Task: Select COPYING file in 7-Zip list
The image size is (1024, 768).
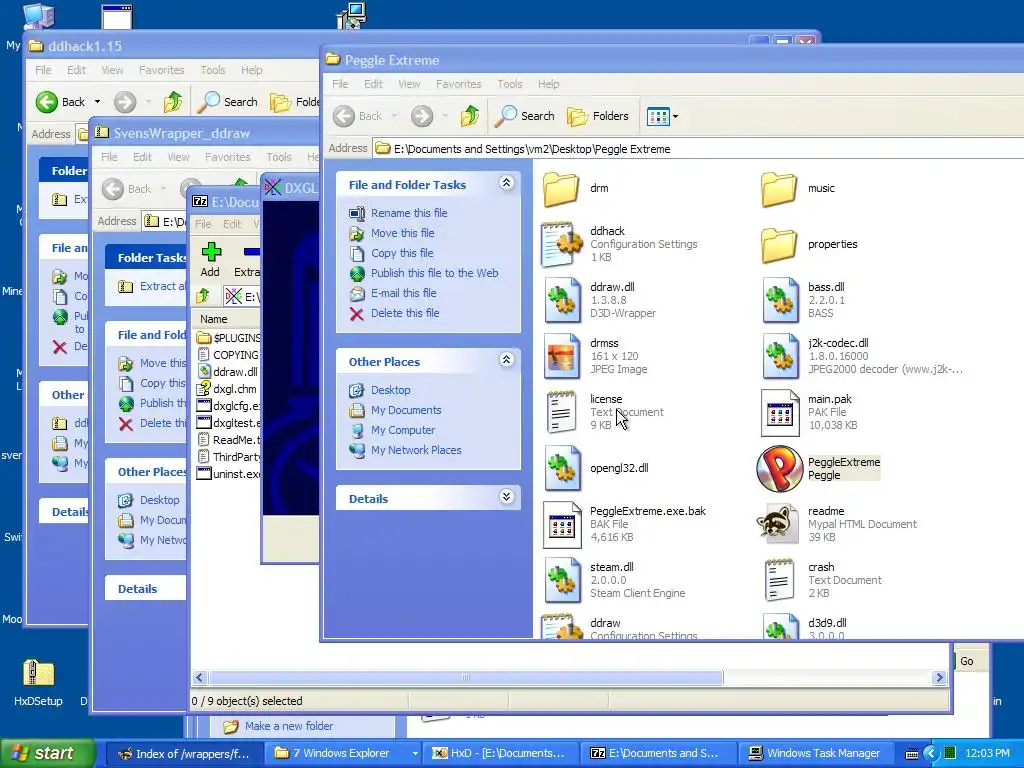Action: pos(229,355)
